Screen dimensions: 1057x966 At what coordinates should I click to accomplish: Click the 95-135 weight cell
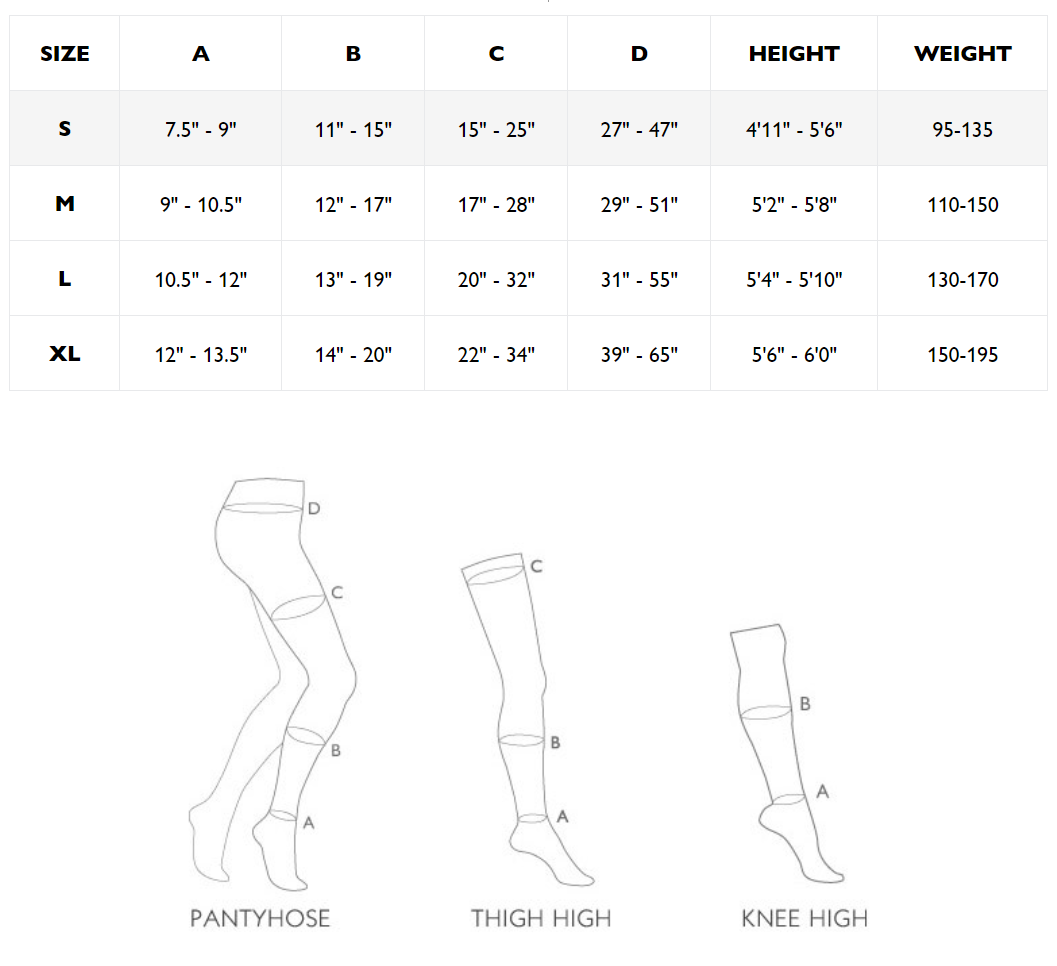[x=963, y=129]
